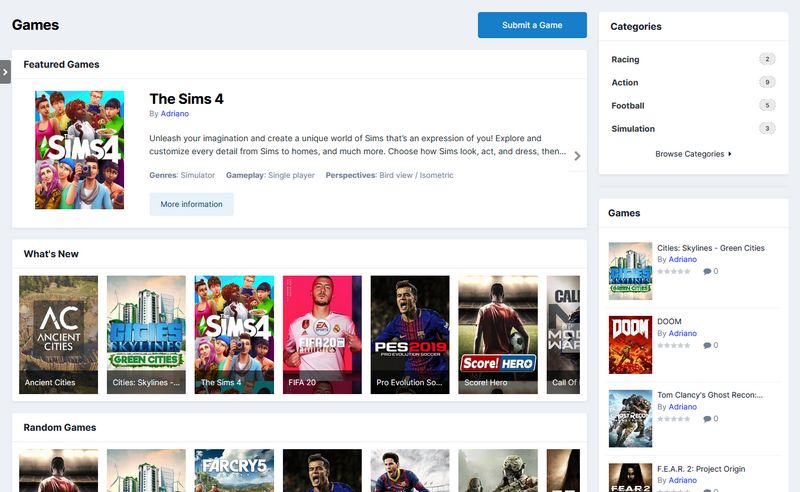Advance featured games with next arrow
The image size is (800, 492).
[577, 156]
